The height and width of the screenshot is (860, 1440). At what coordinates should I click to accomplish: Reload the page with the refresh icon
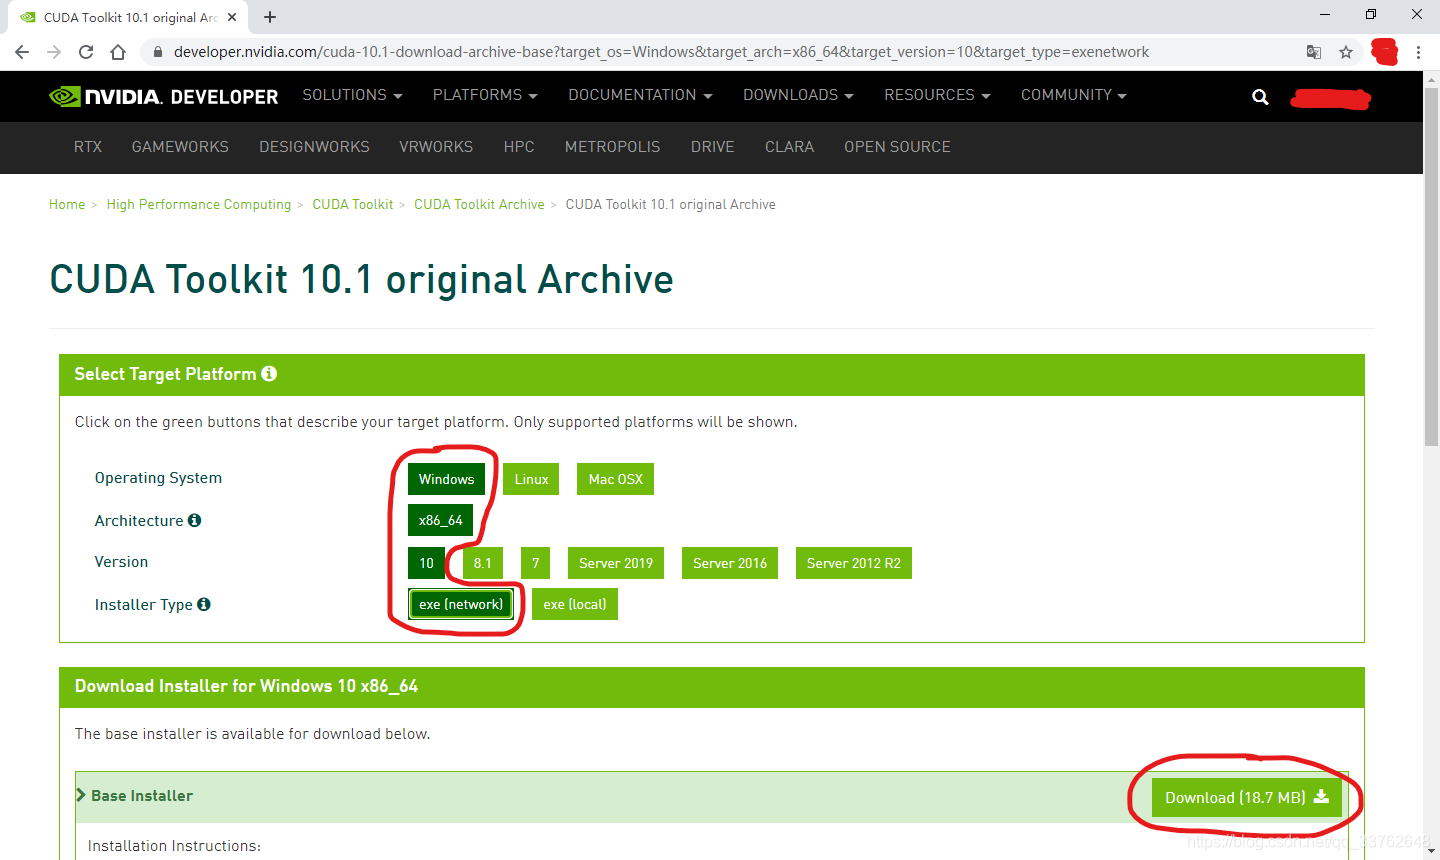tap(86, 52)
